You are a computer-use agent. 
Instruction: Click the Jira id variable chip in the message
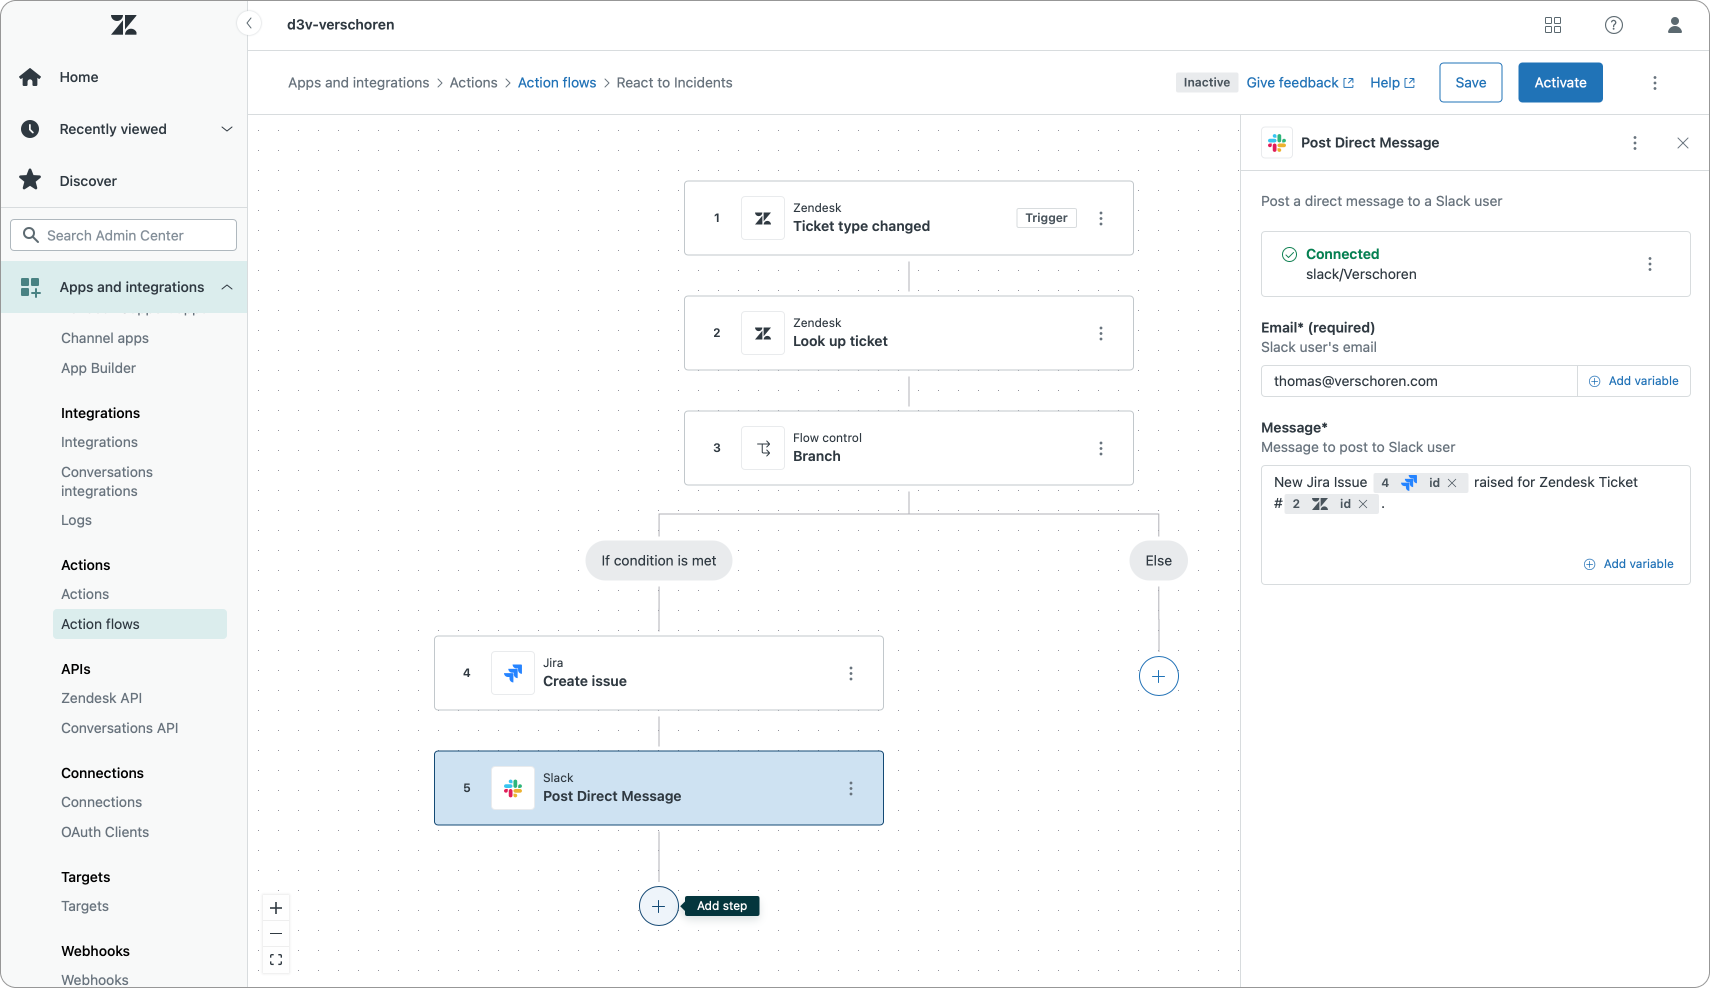1421,483
